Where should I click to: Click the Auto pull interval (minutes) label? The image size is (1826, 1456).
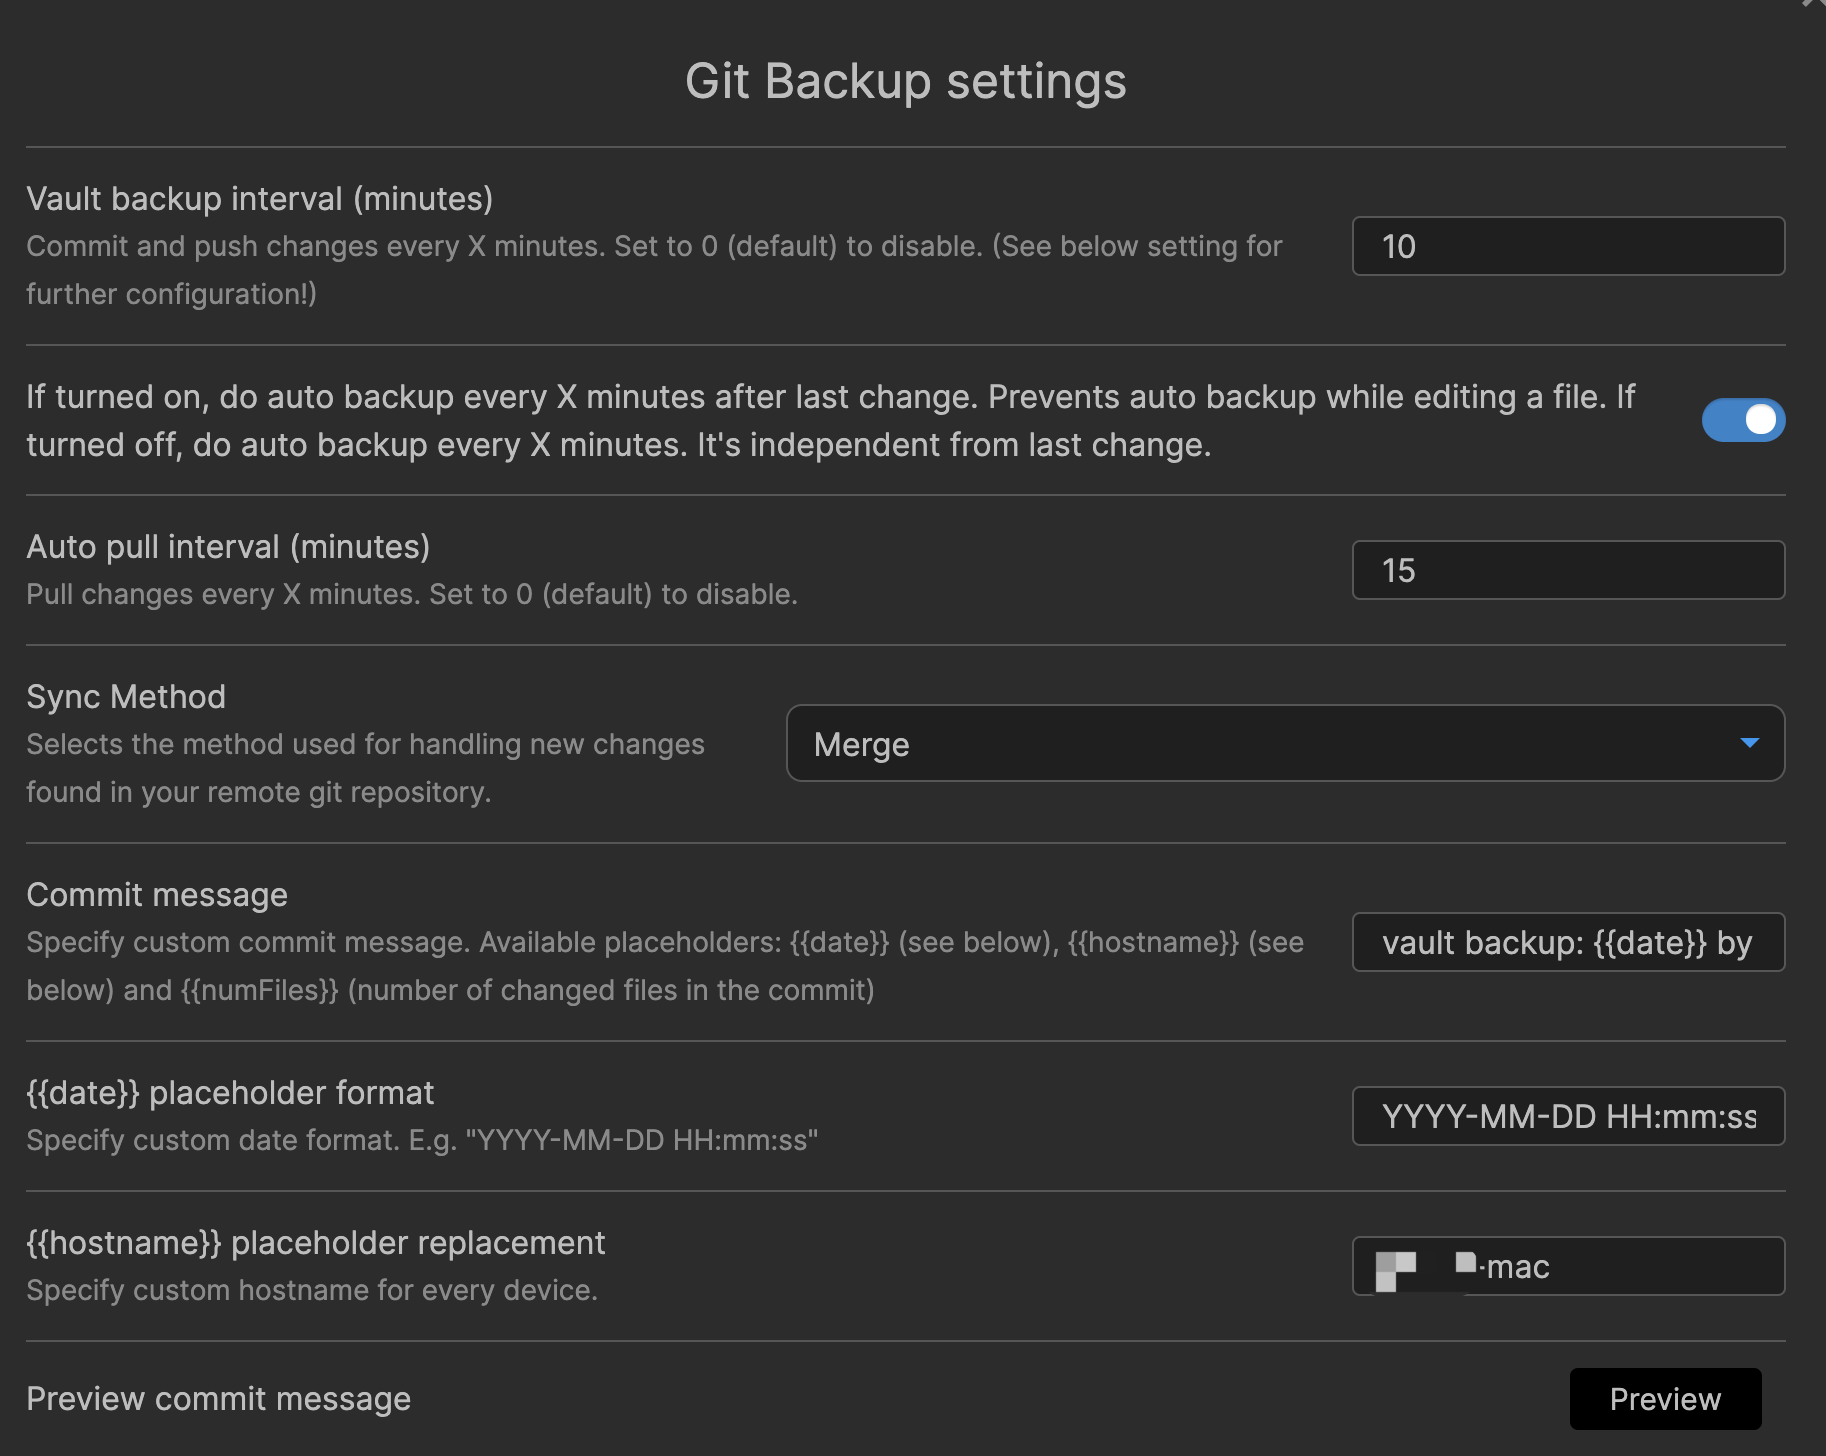(x=228, y=546)
